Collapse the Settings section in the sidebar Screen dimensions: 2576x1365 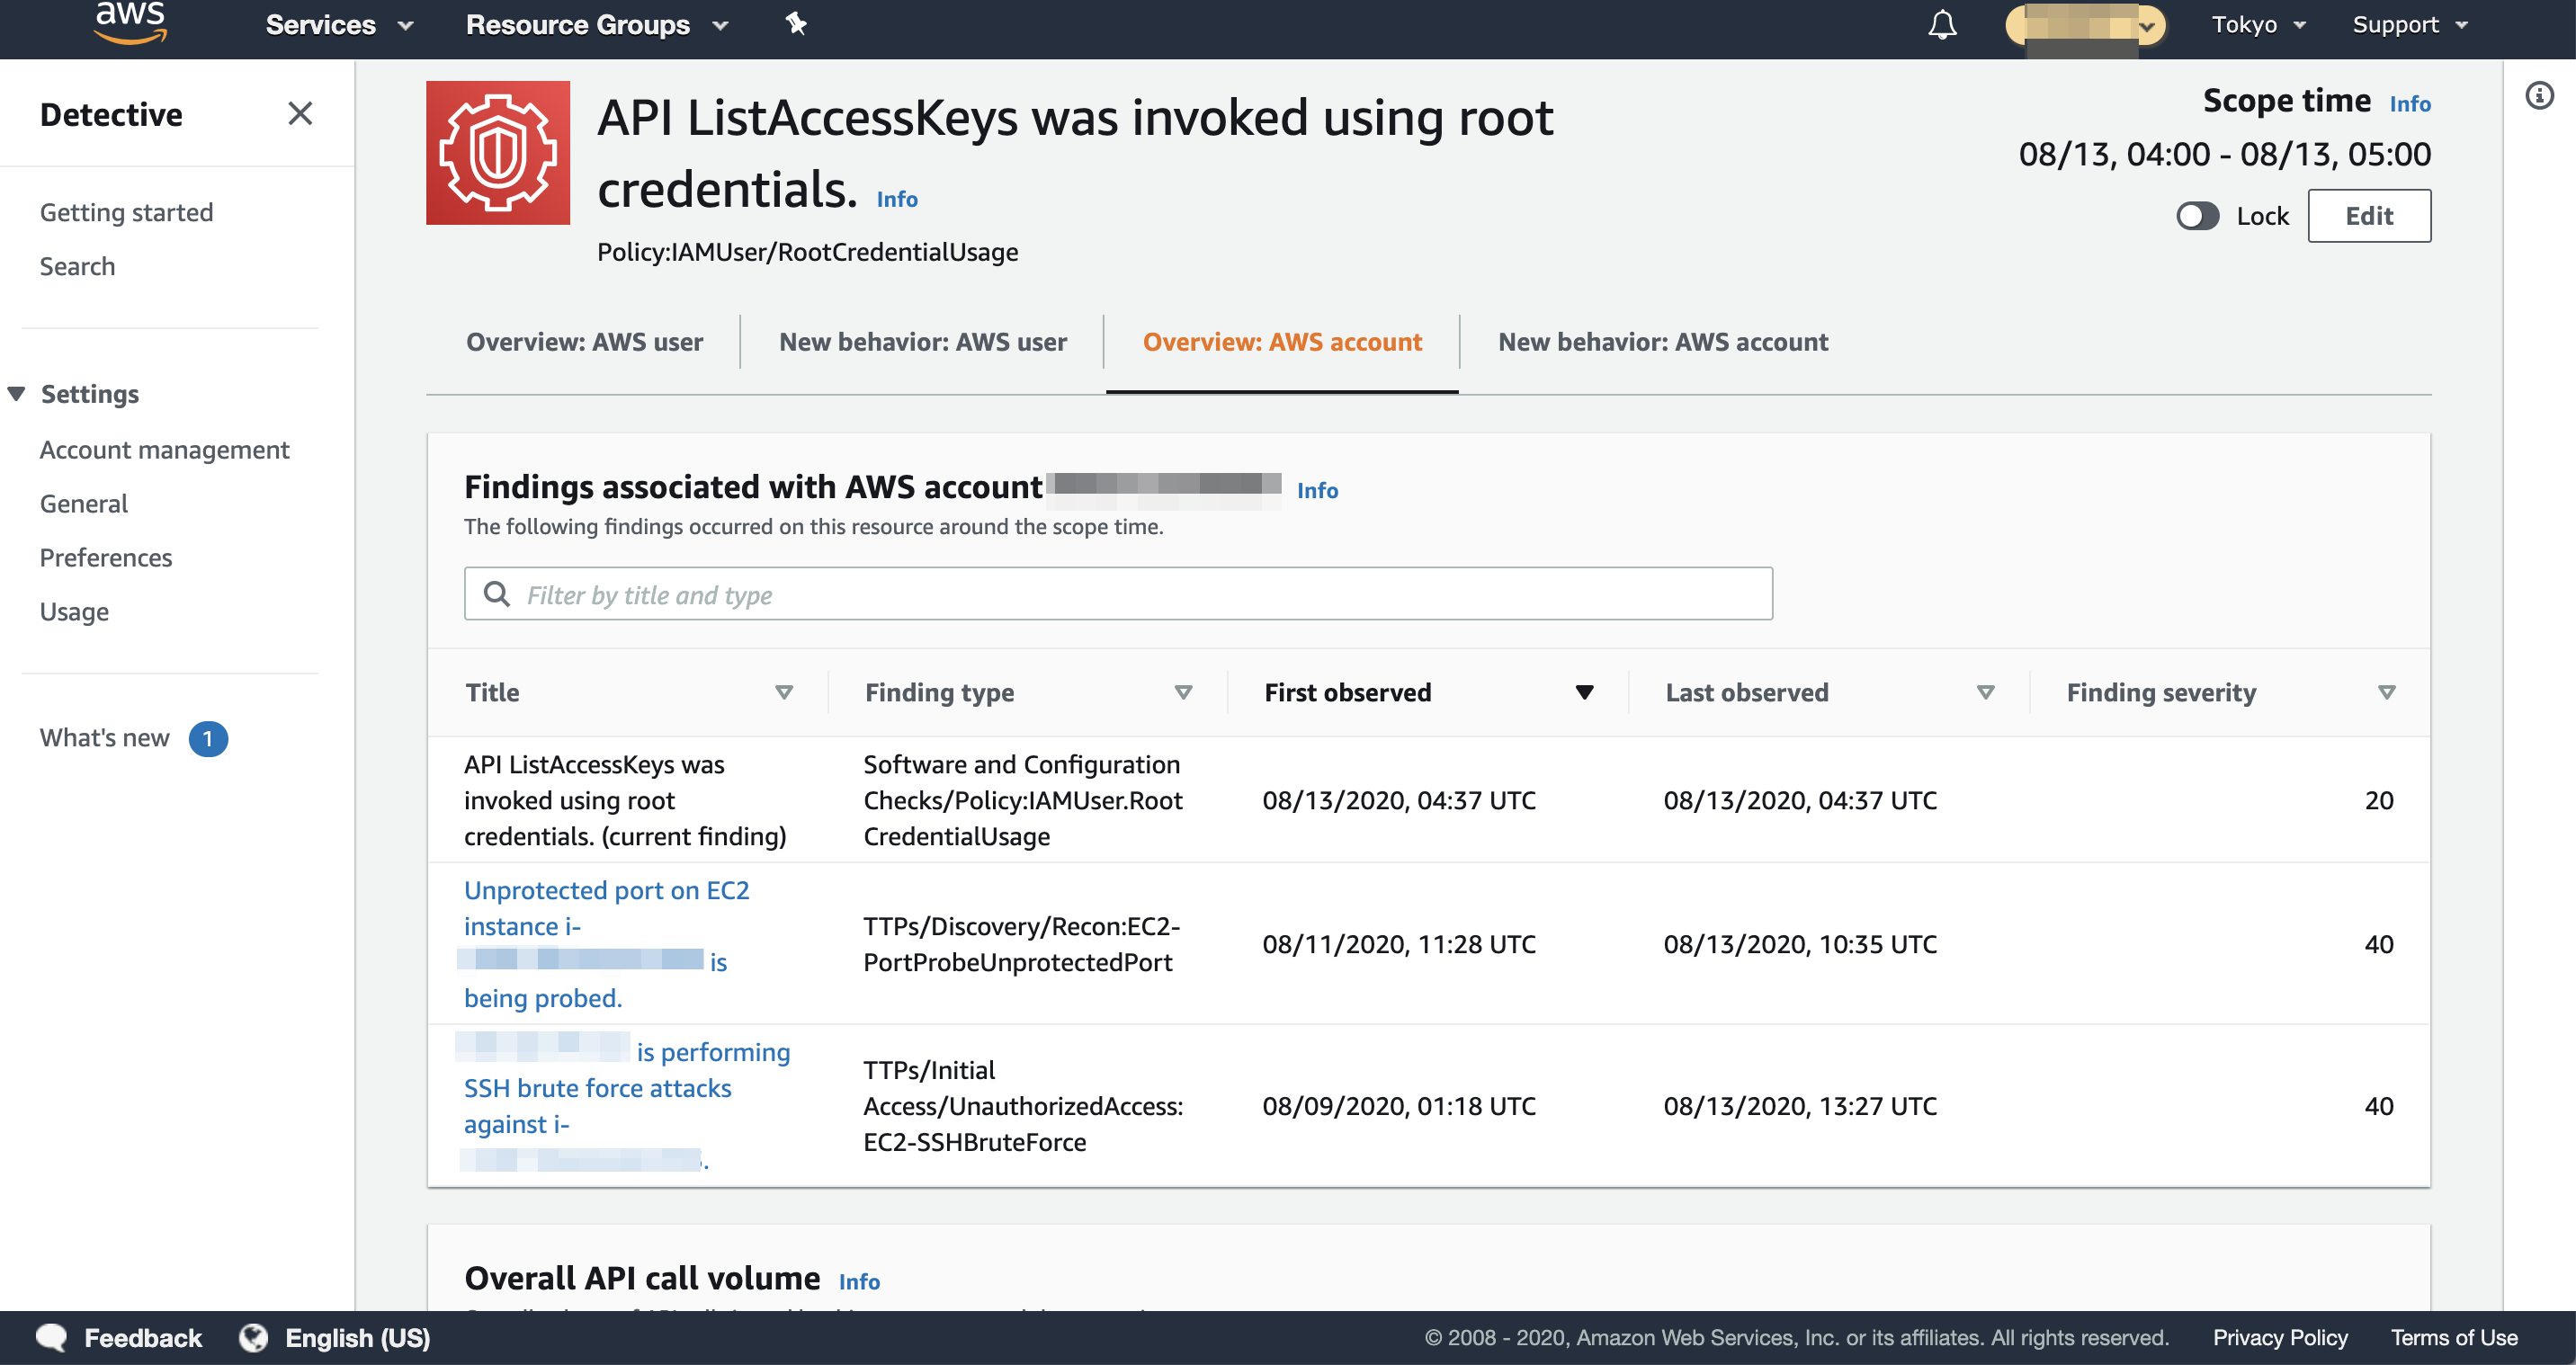(x=17, y=394)
